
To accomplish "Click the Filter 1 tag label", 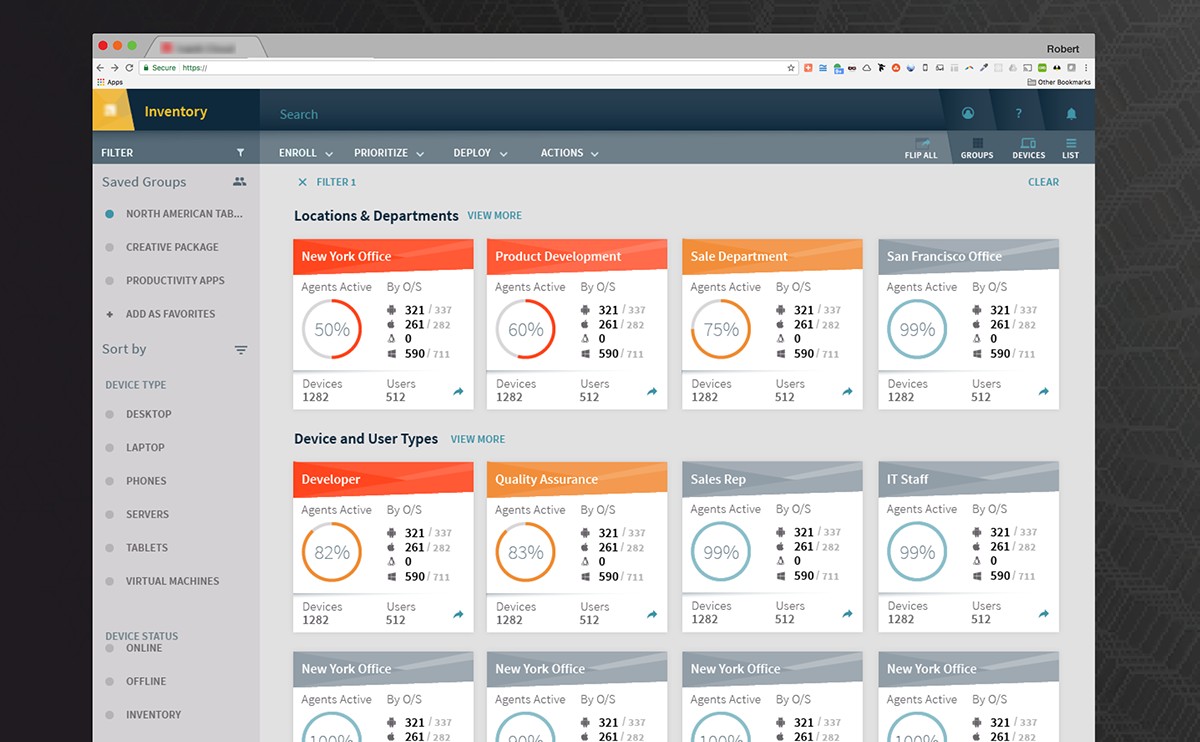I will (x=336, y=182).
